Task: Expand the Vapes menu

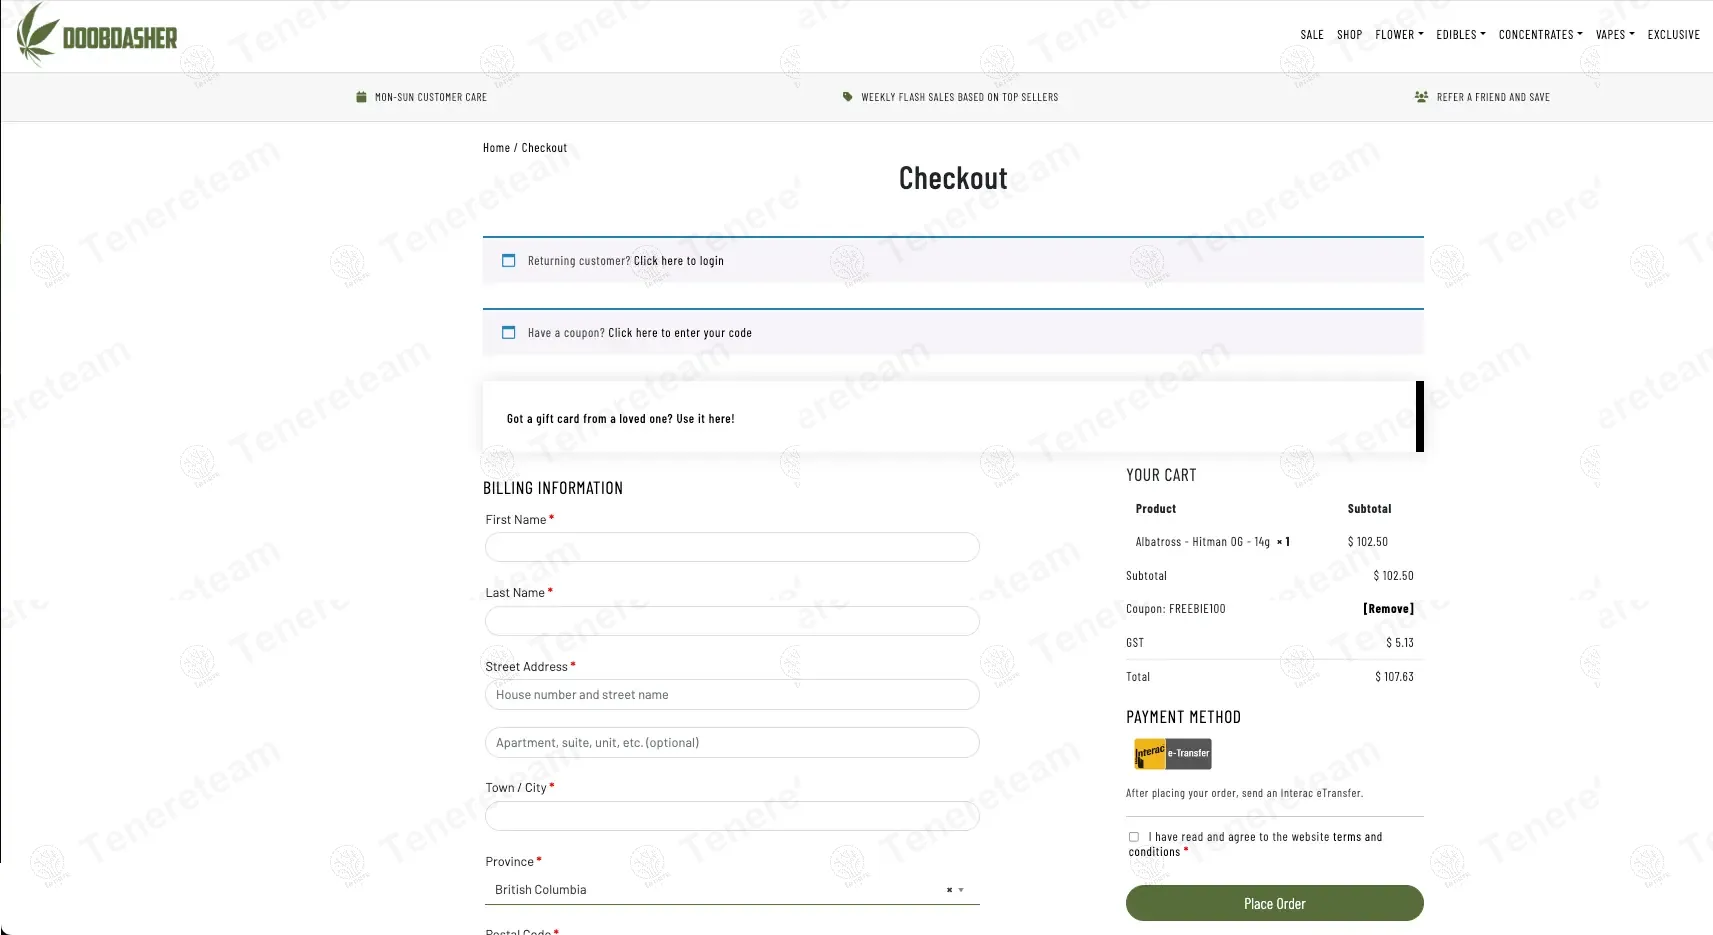Action: [1615, 34]
